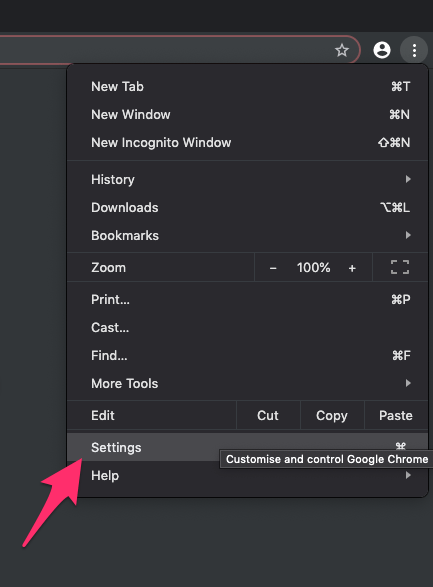Expand the History submenu
Image resolution: width=433 pixels, height=587 pixels.
pyautogui.click(x=247, y=179)
